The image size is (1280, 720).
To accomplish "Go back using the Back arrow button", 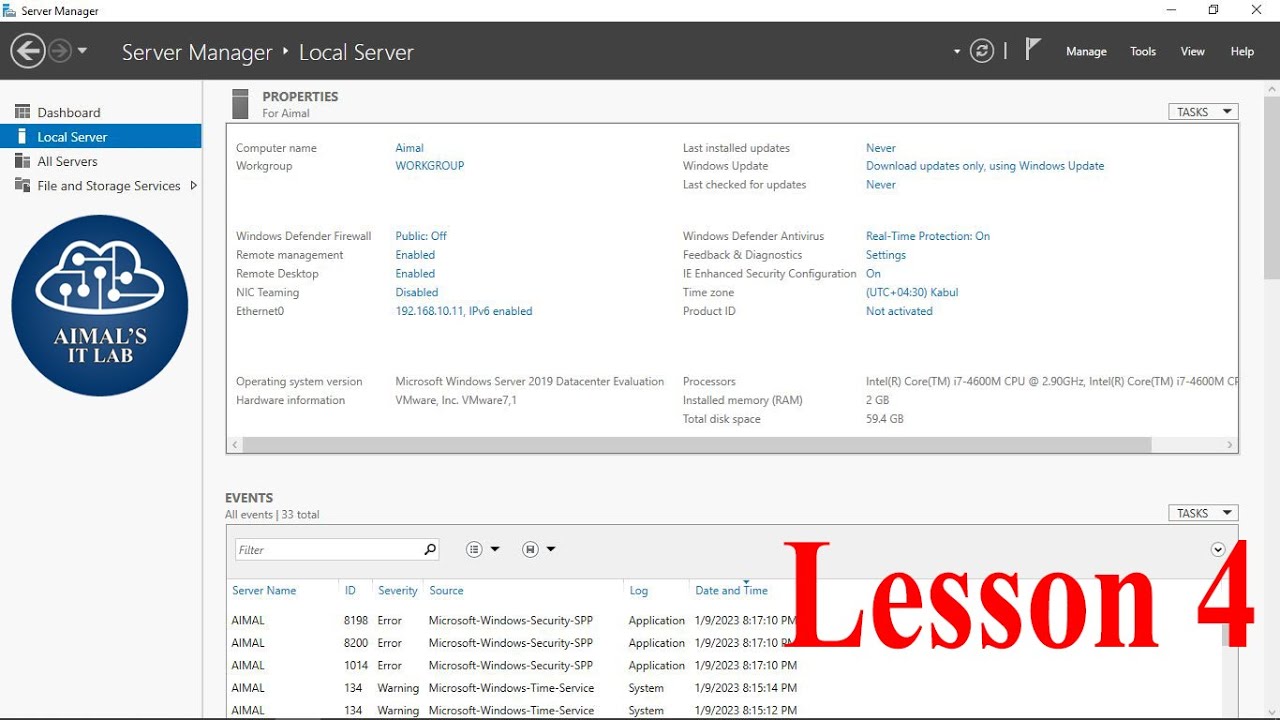I will [x=28, y=51].
